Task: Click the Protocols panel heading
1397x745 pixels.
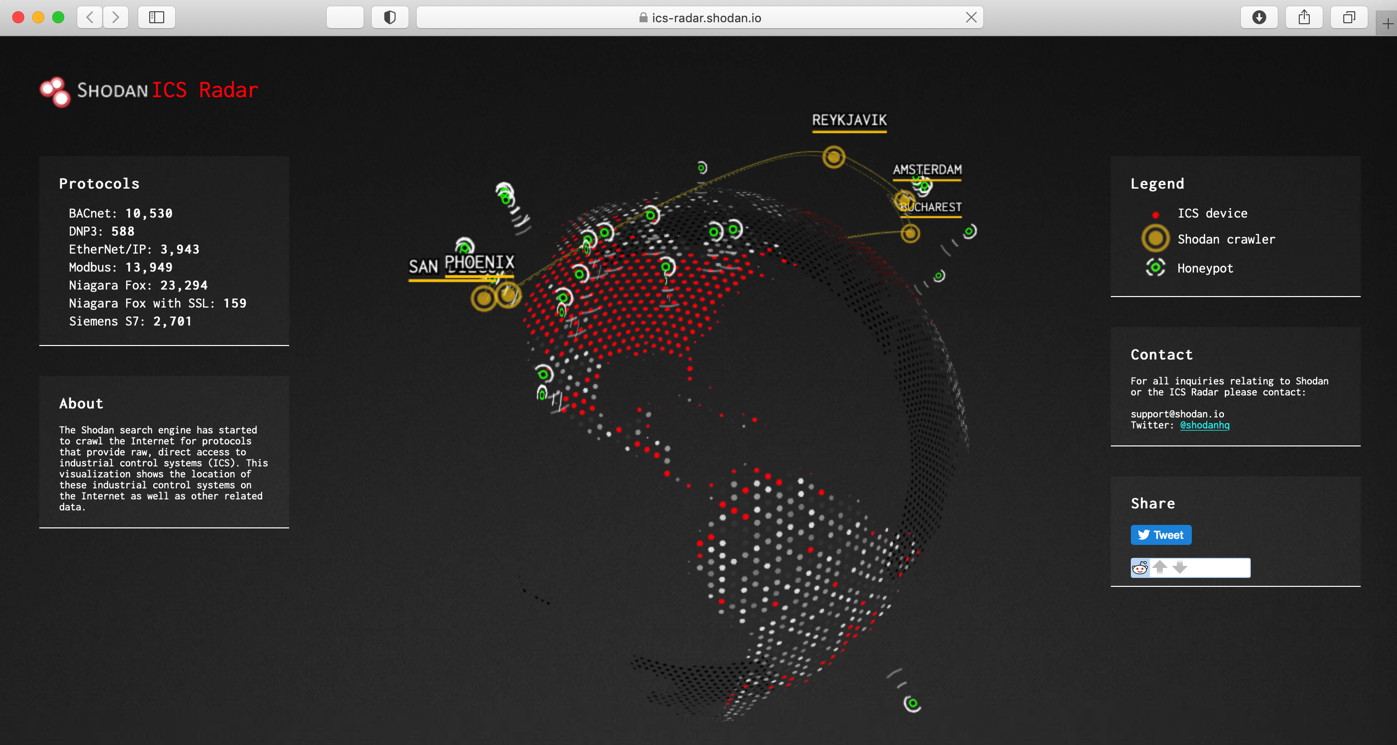Action: point(99,184)
